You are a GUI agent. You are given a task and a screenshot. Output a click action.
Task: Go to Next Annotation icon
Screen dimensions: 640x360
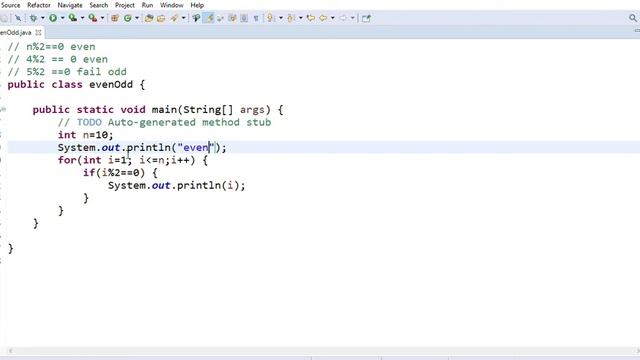pyautogui.click(x=270, y=18)
